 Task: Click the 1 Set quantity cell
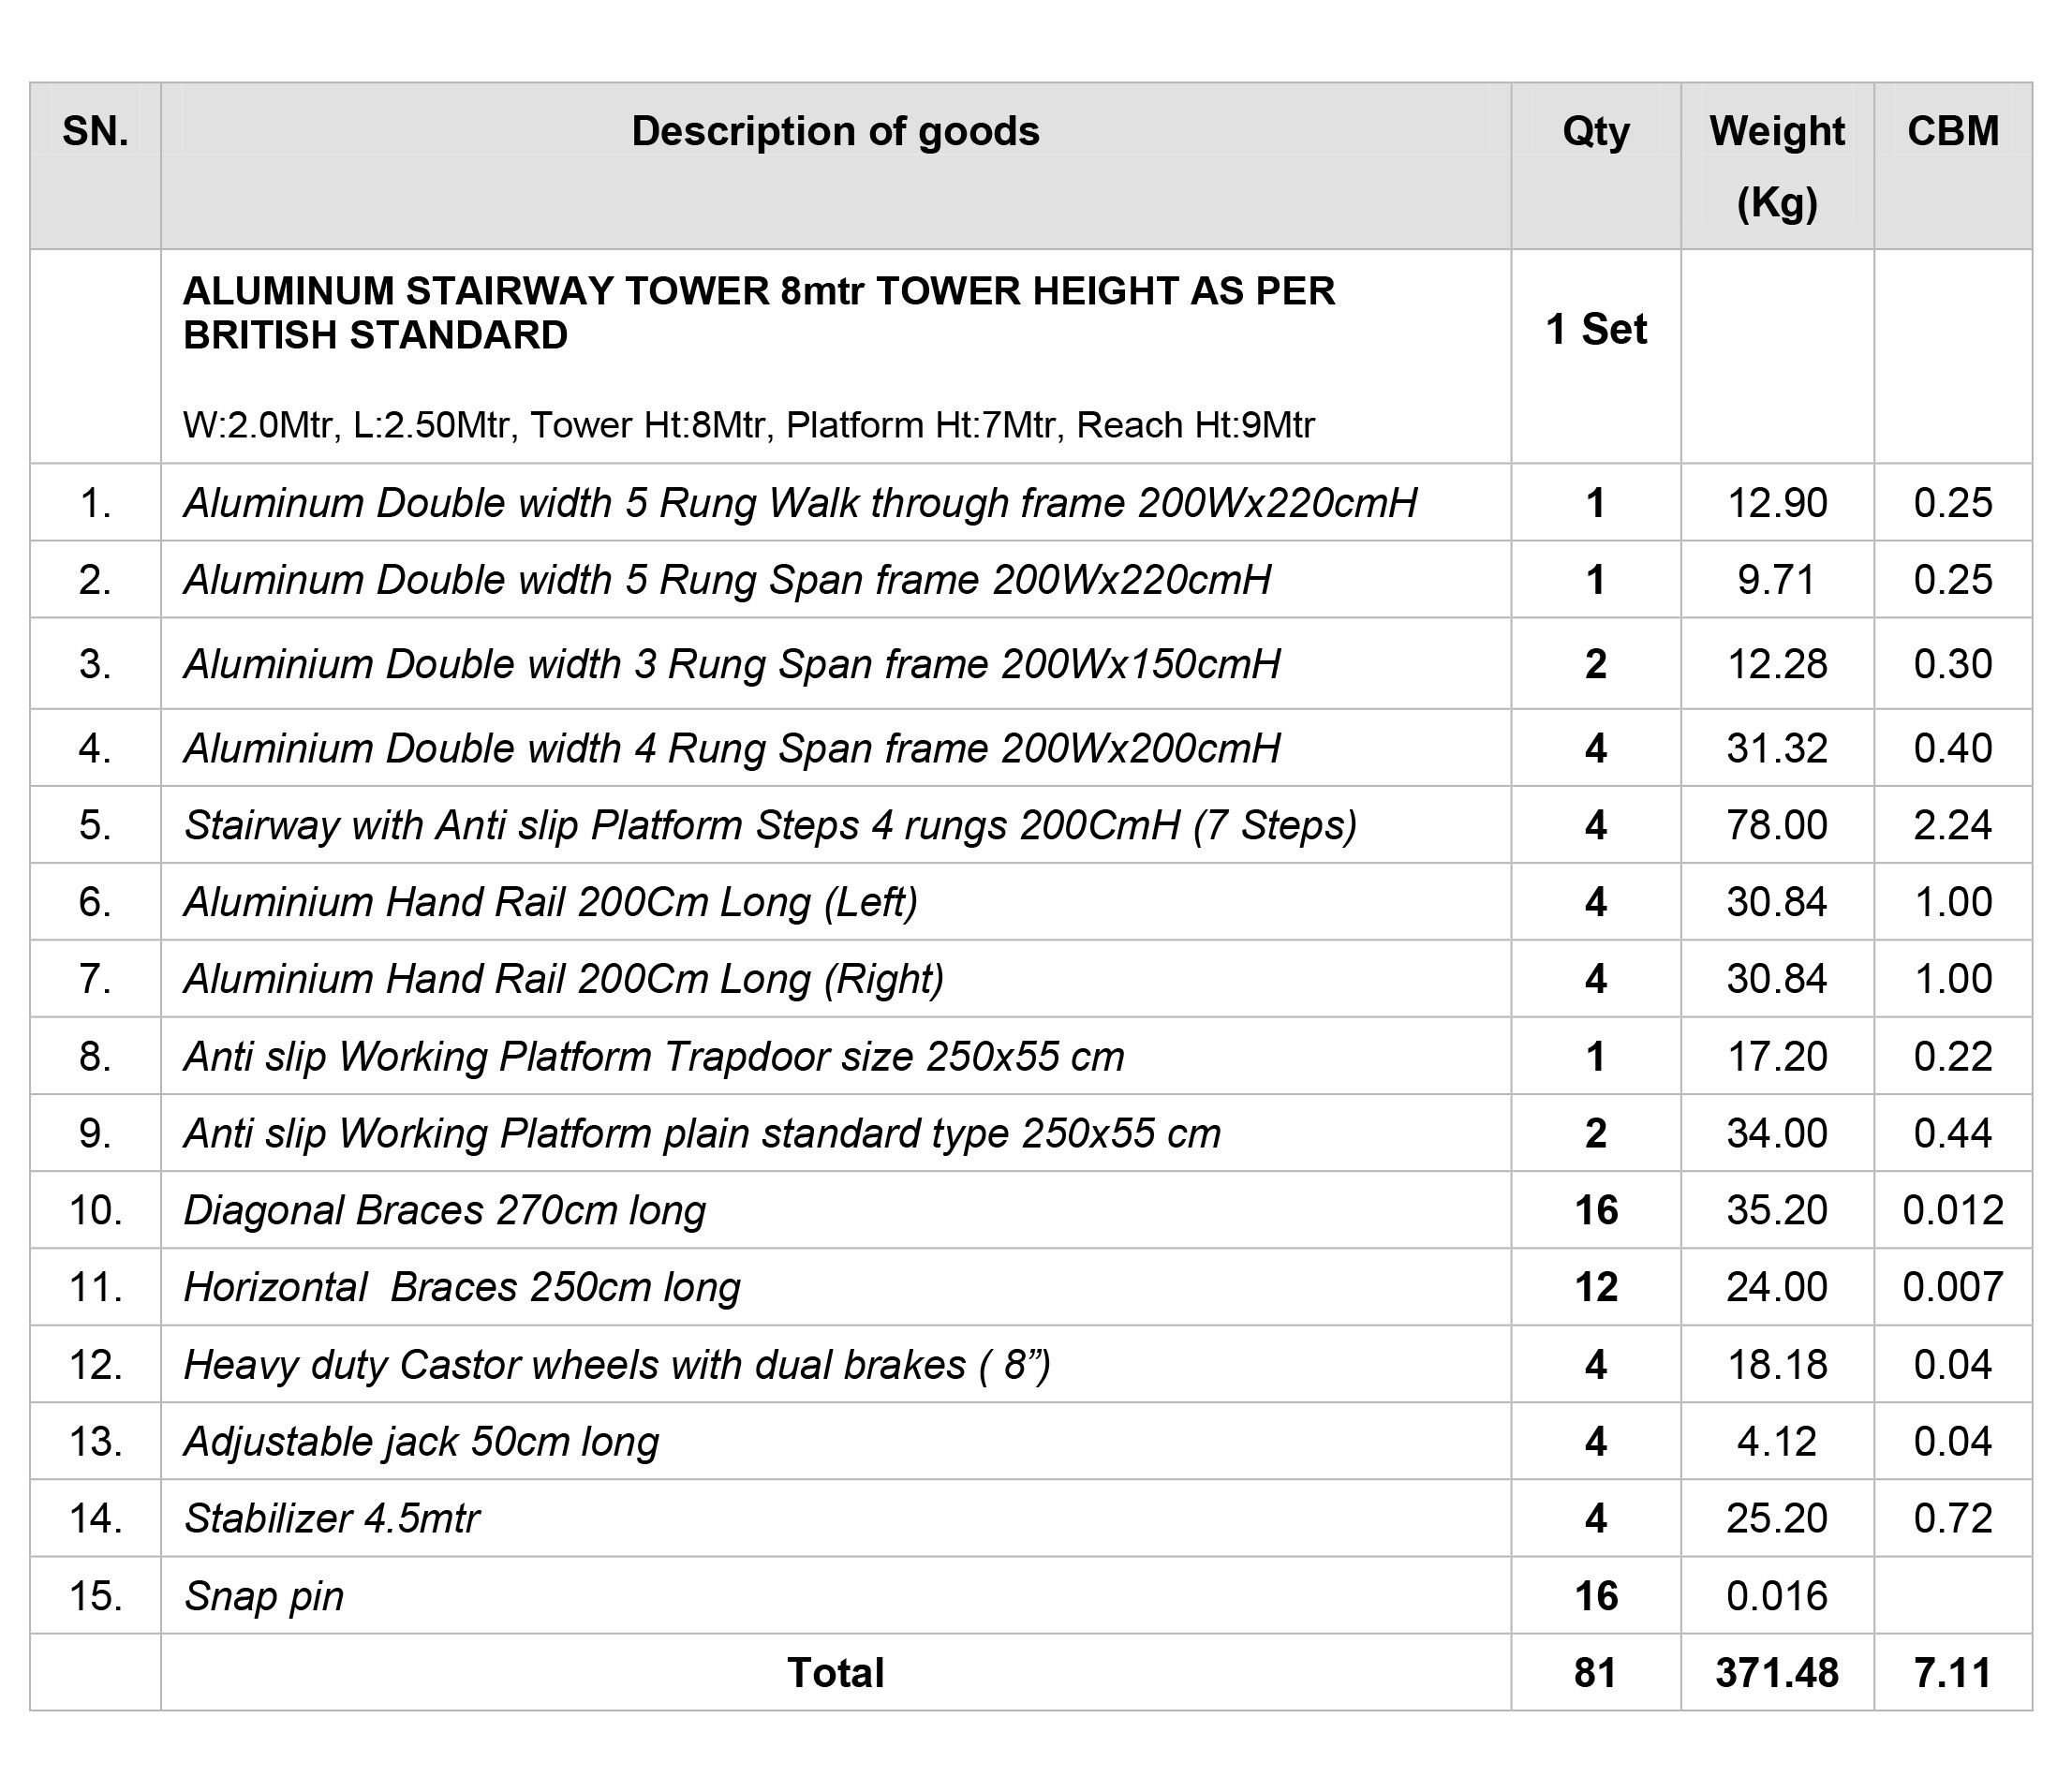[1595, 329]
